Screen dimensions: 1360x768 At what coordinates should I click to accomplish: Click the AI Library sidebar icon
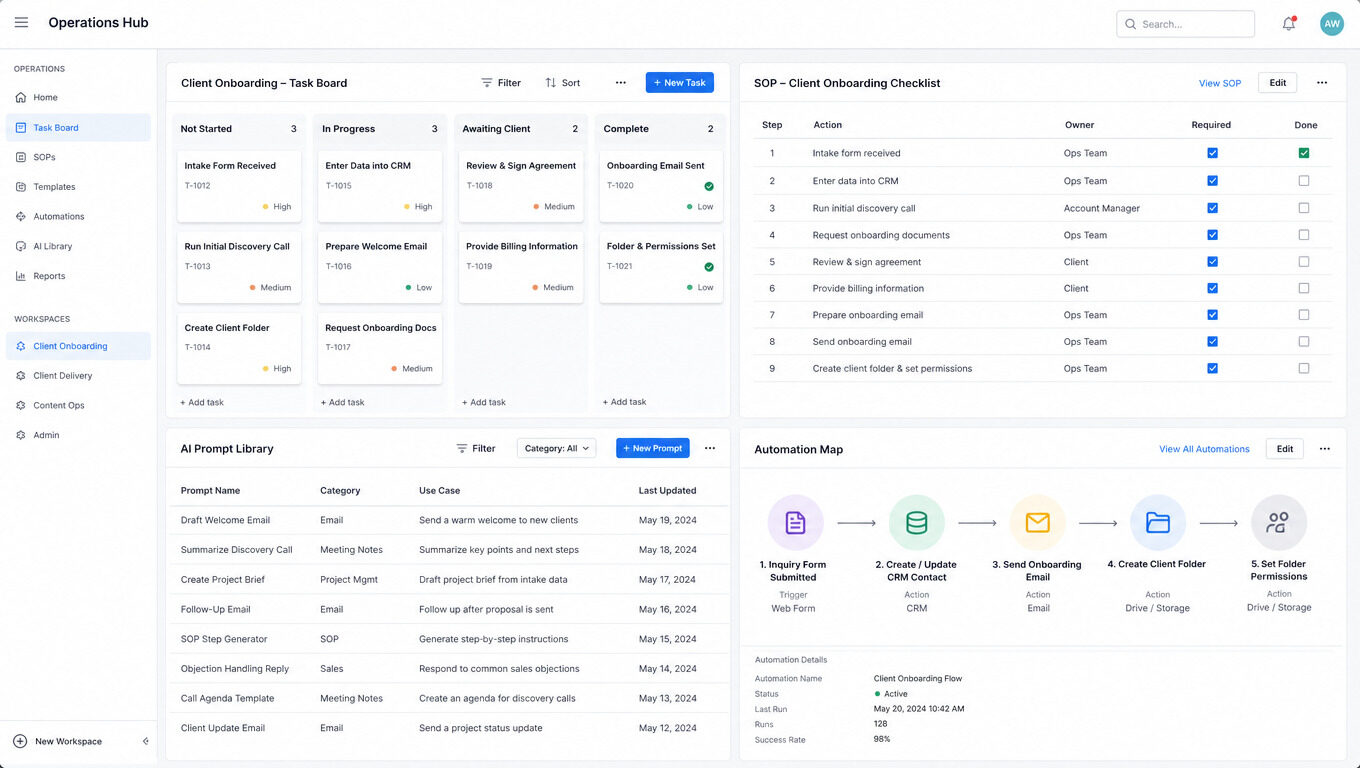21,246
